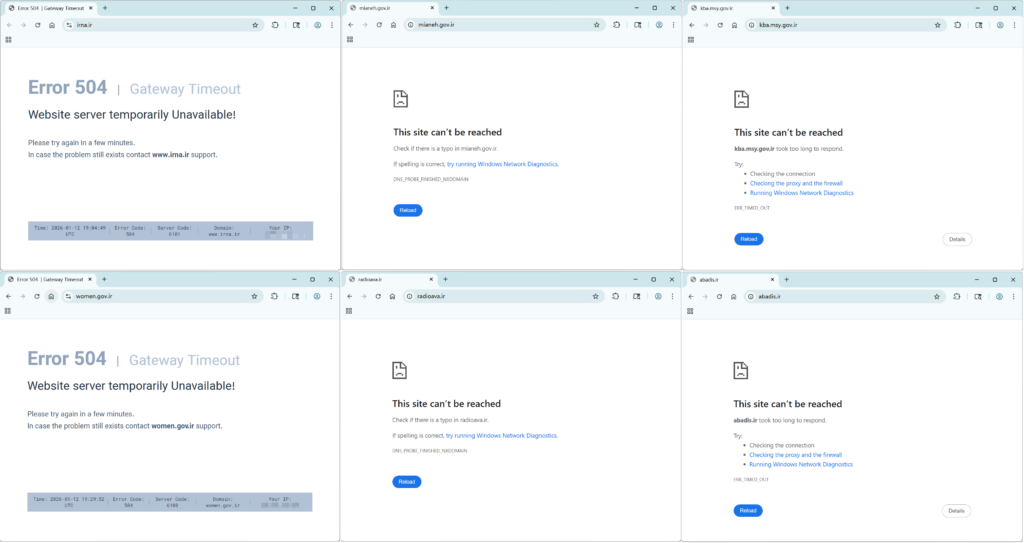This screenshot has height=543, width=1024.
Task: Click 'try running Windows Network Diagnostics' on the radioava.ir page
Action: 502,436
